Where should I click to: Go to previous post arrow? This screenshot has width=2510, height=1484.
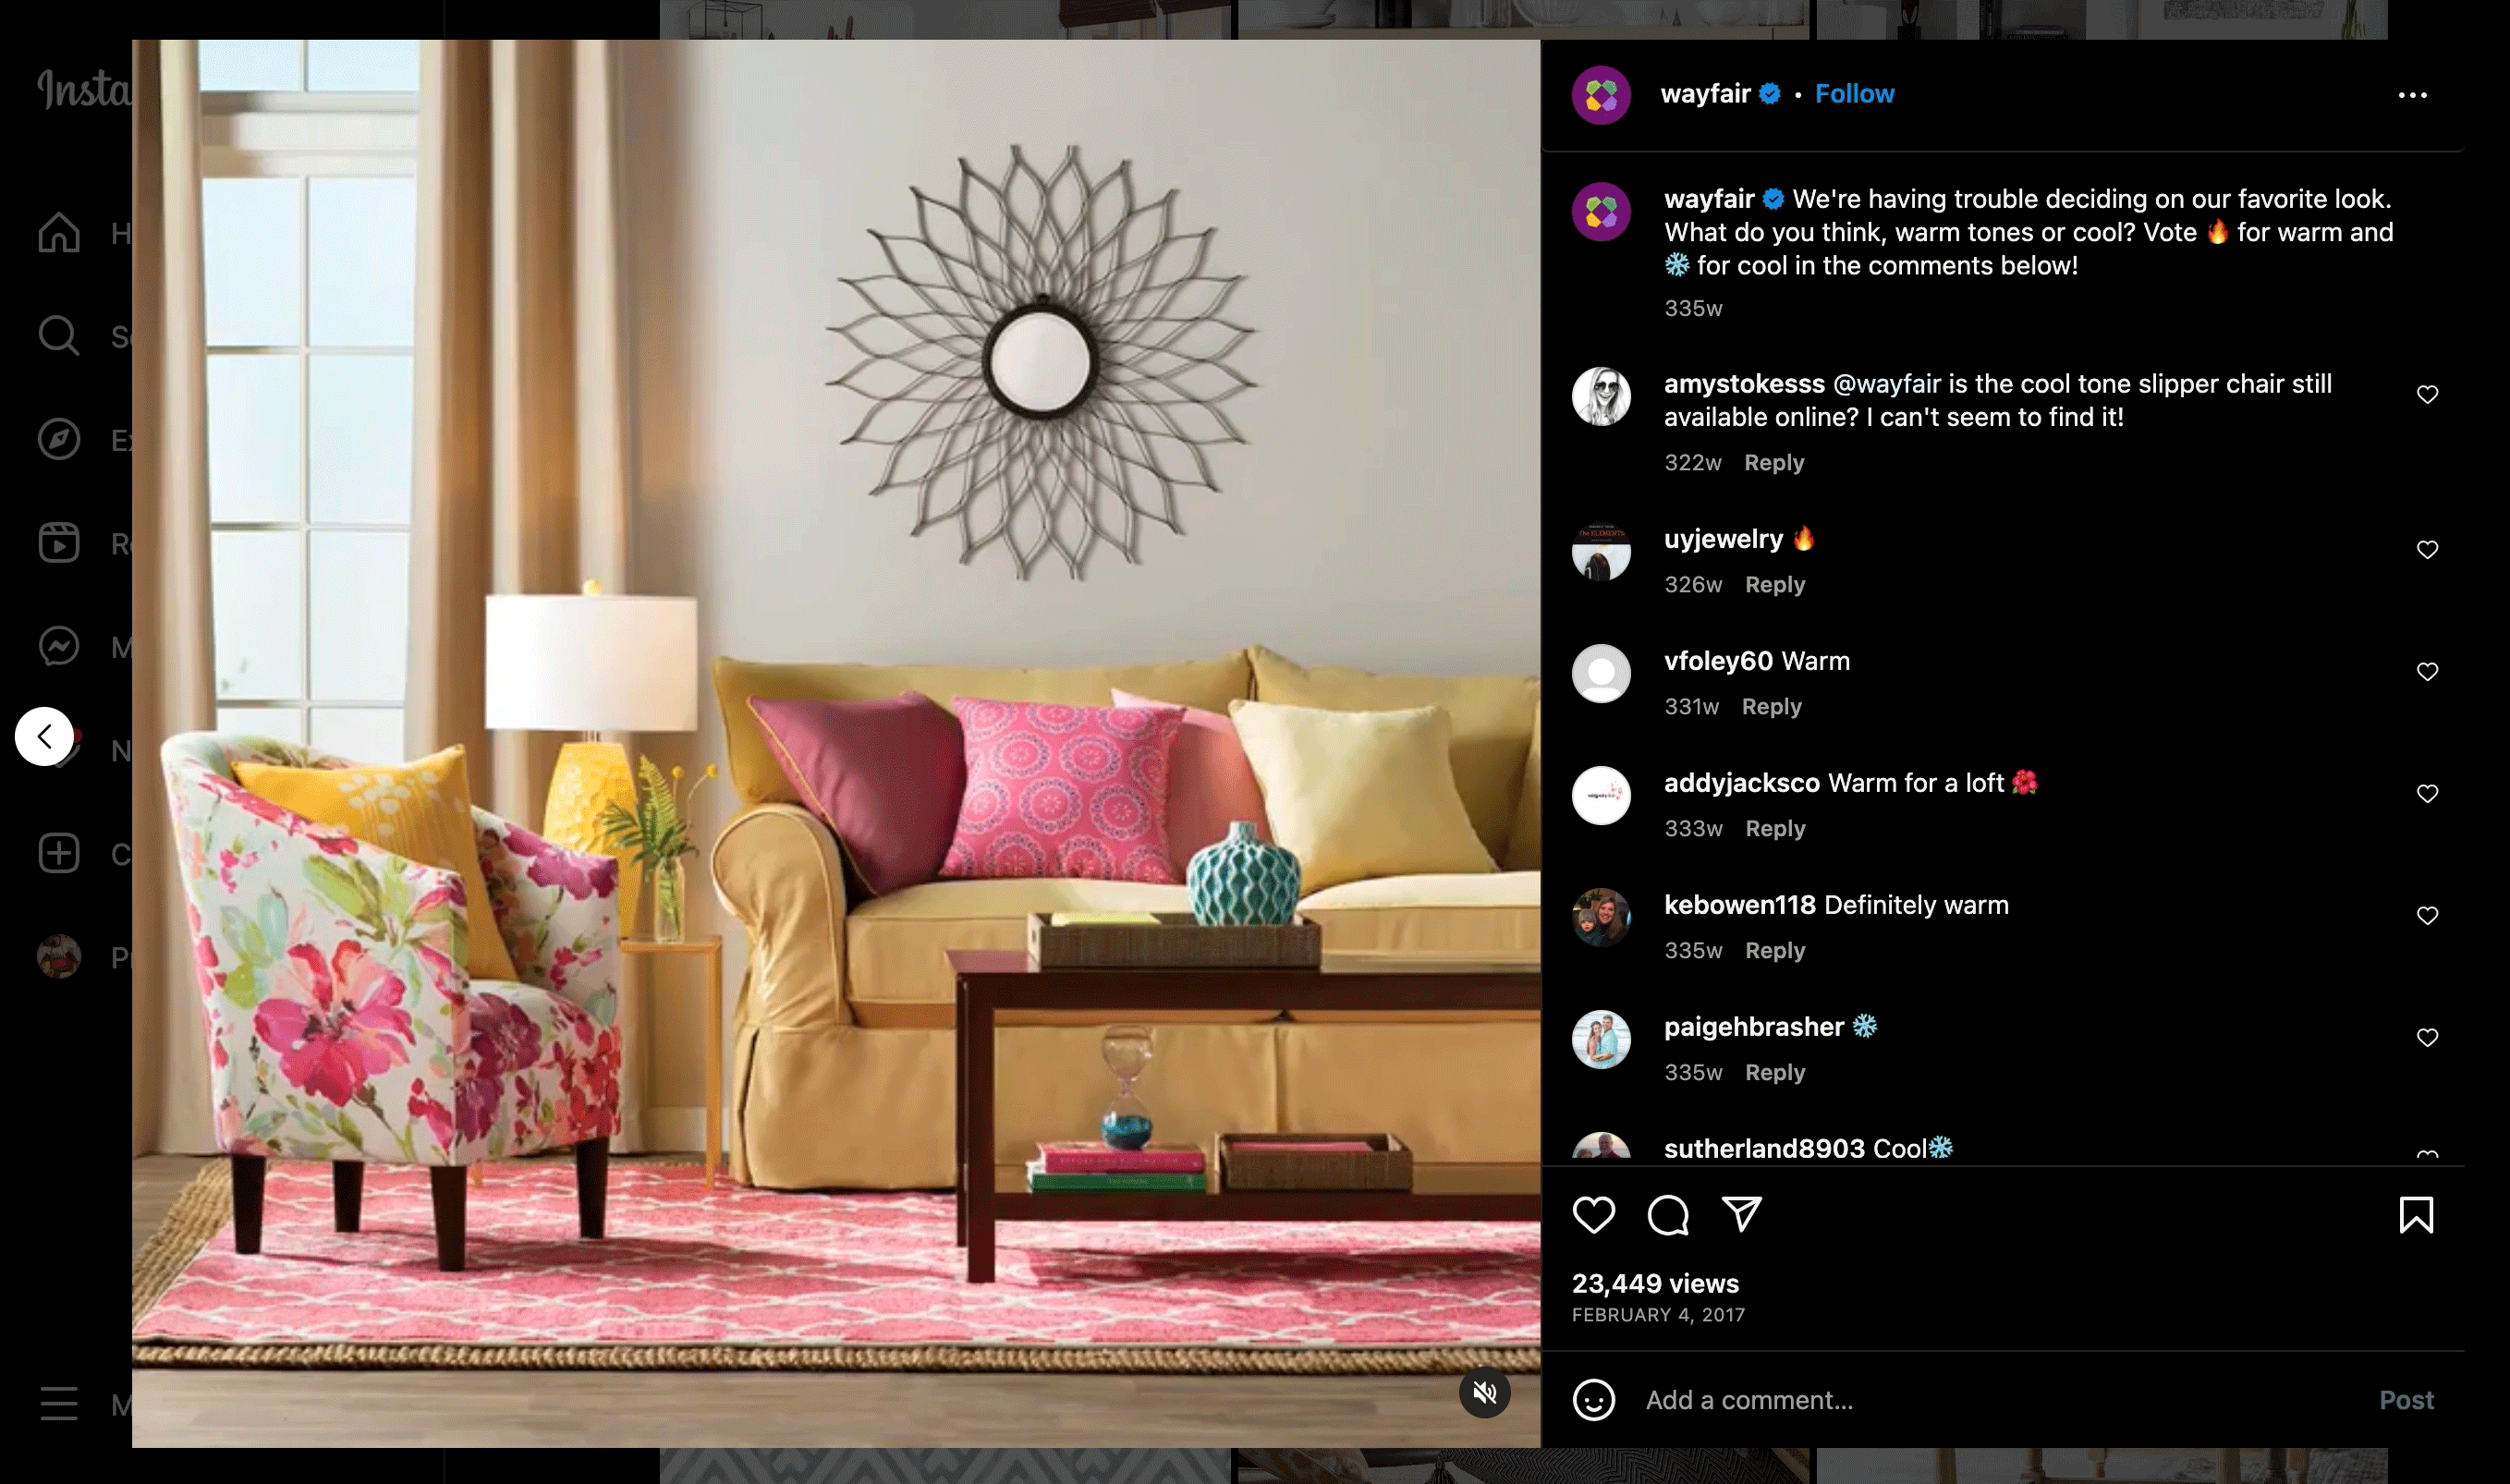[44, 737]
